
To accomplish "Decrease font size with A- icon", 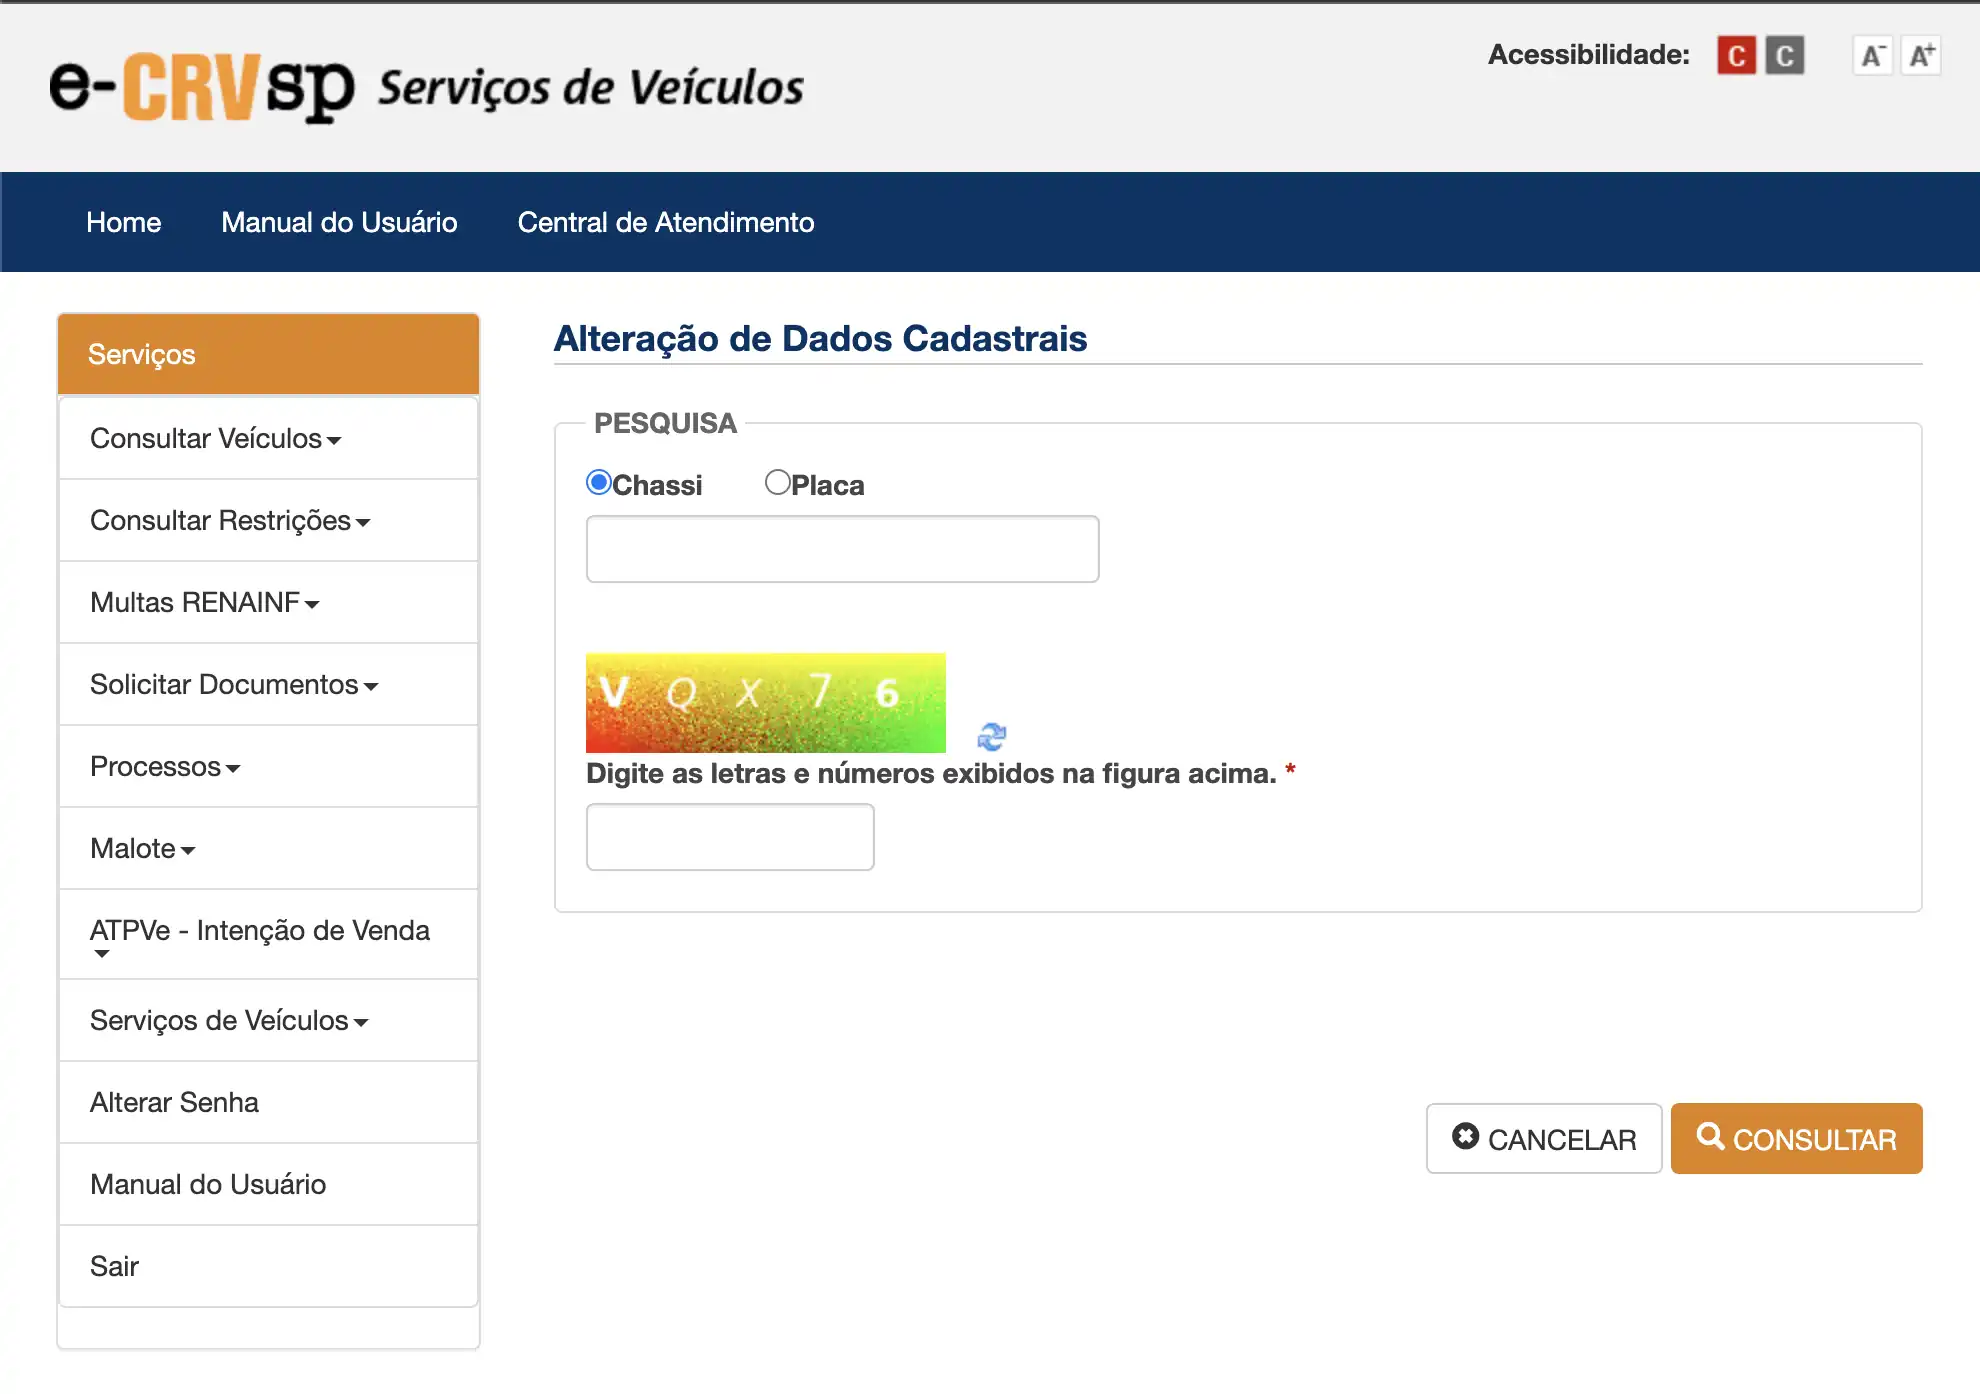I will tap(1872, 56).
